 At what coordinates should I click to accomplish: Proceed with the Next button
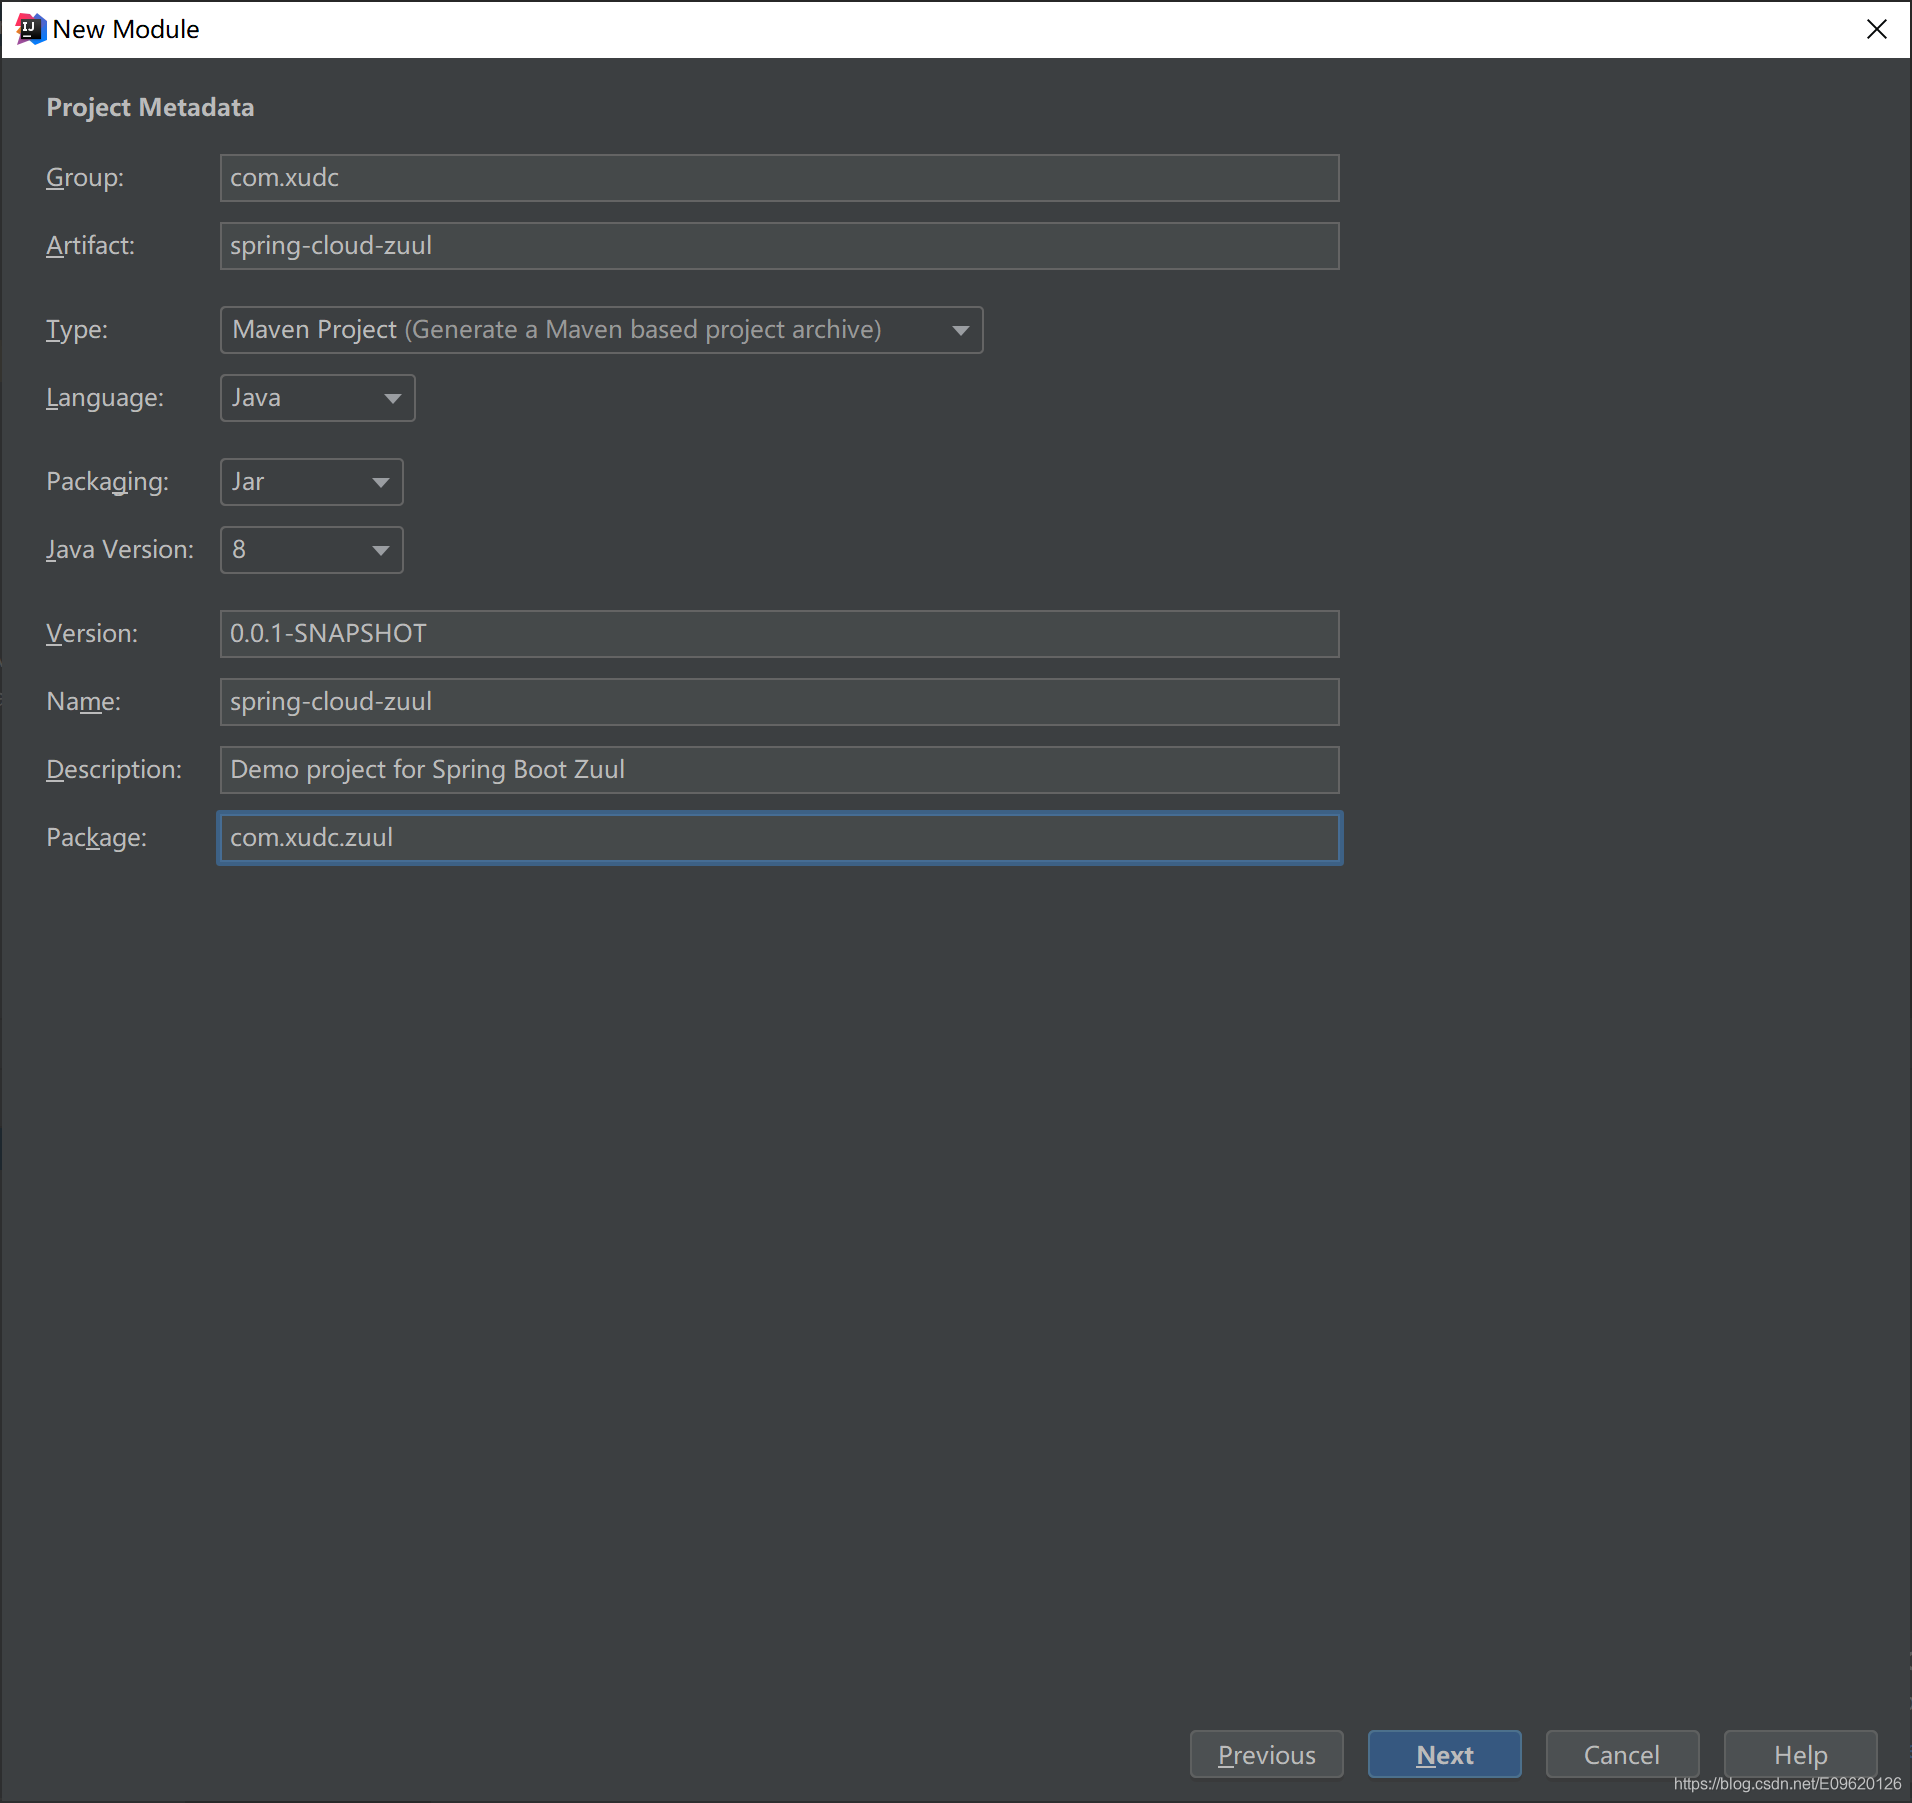[1444, 1755]
